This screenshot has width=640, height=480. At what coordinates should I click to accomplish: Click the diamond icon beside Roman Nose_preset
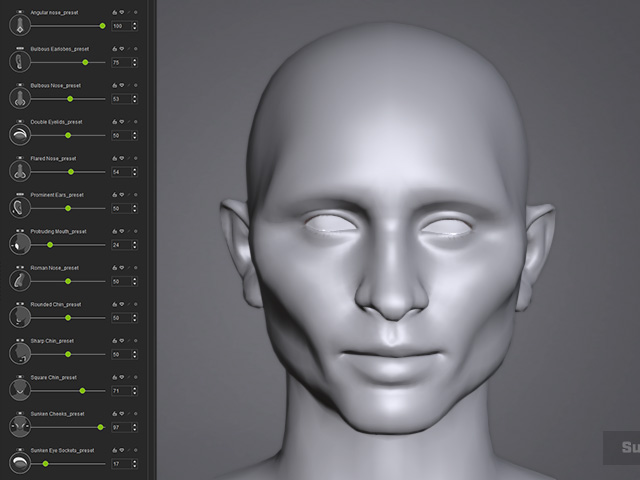122,268
